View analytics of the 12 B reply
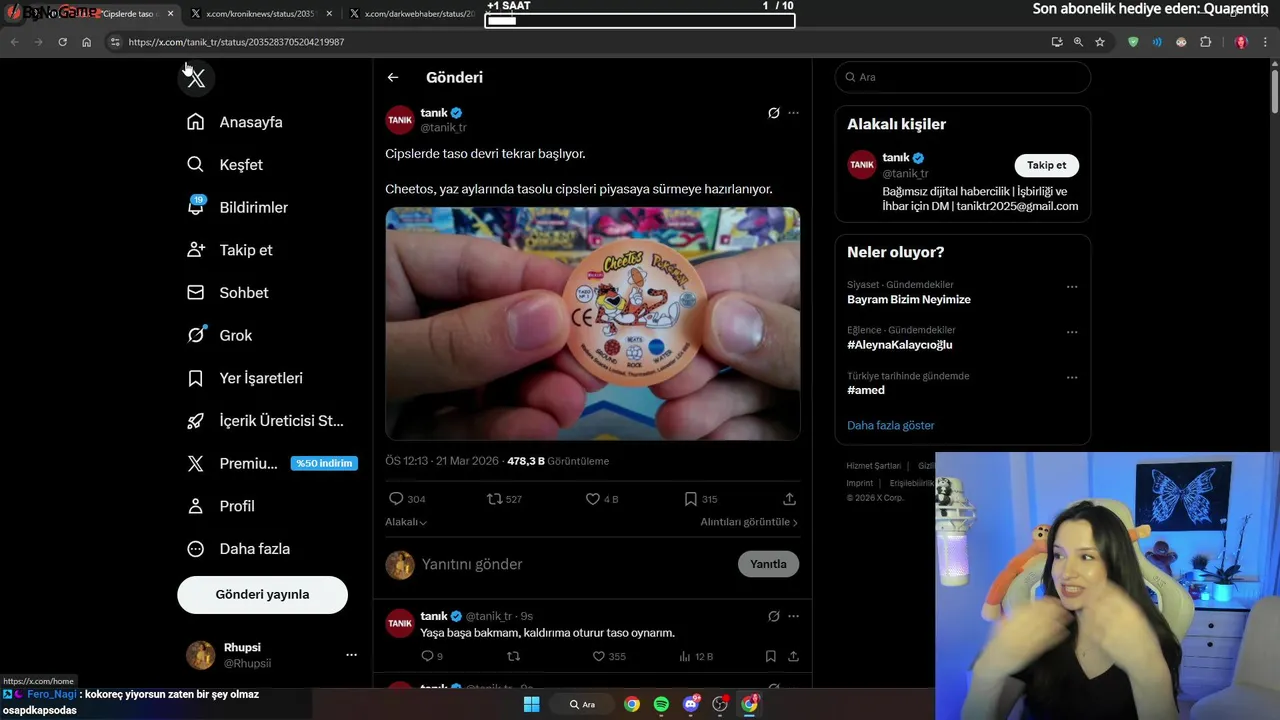This screenshot has height=720, width=1280. tap(695, 656)
